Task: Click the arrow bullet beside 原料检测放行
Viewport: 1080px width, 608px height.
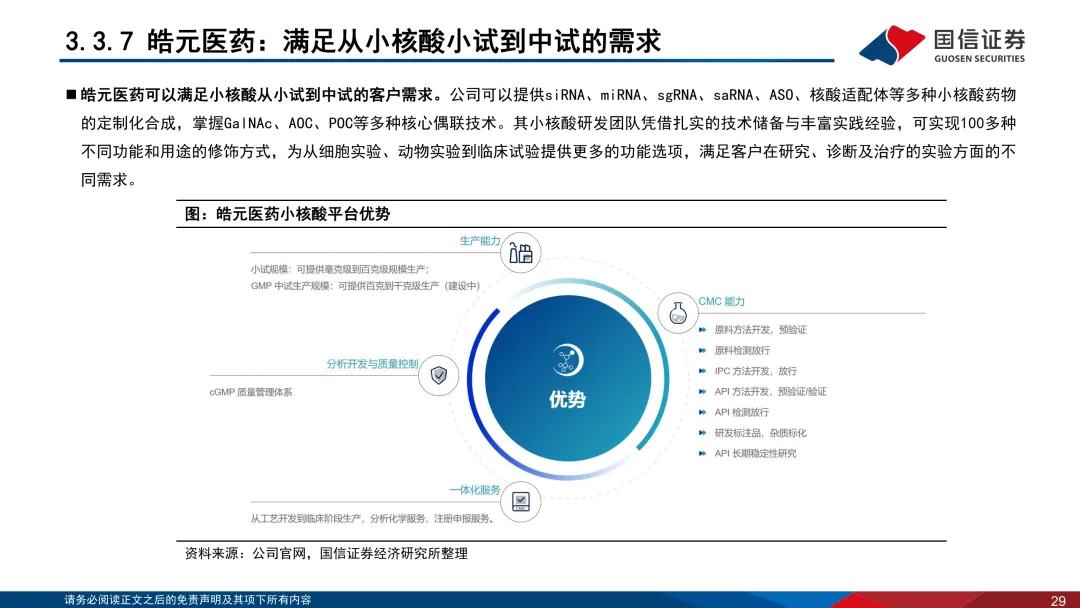Action: click(x=703, y=350)
